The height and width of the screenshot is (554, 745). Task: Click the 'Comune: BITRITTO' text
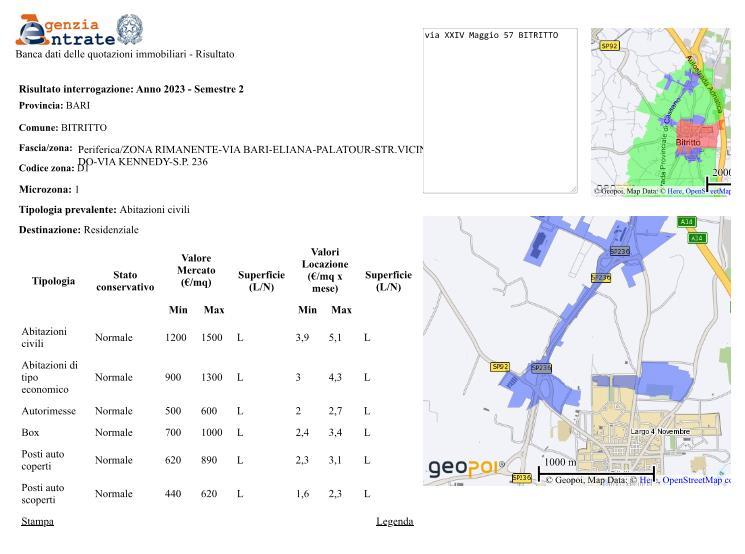tap(63, 128)
